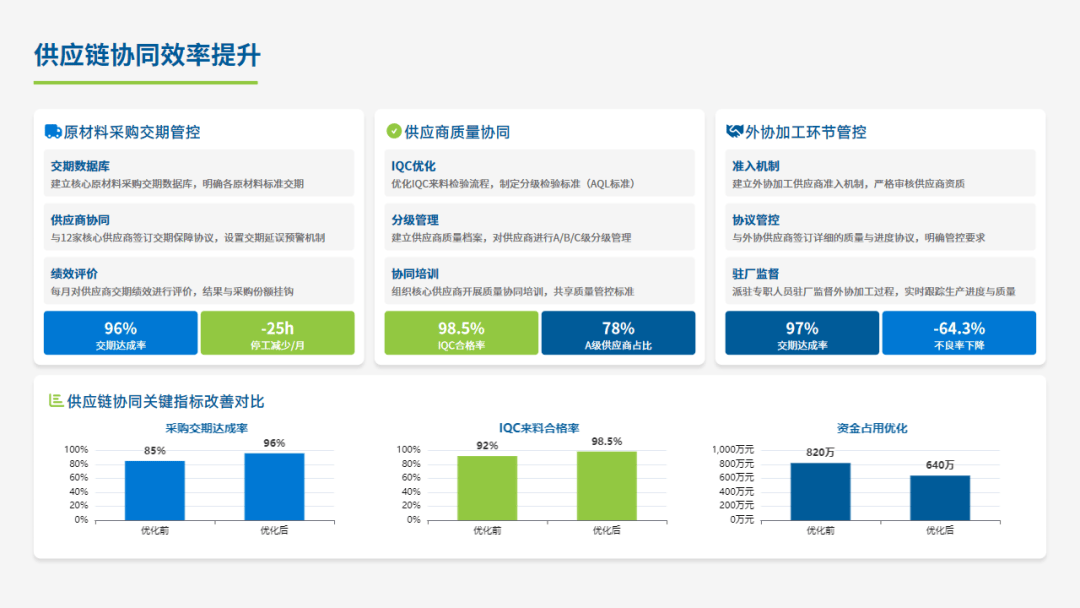Select the 分级管理 item card

coord(539,228)
